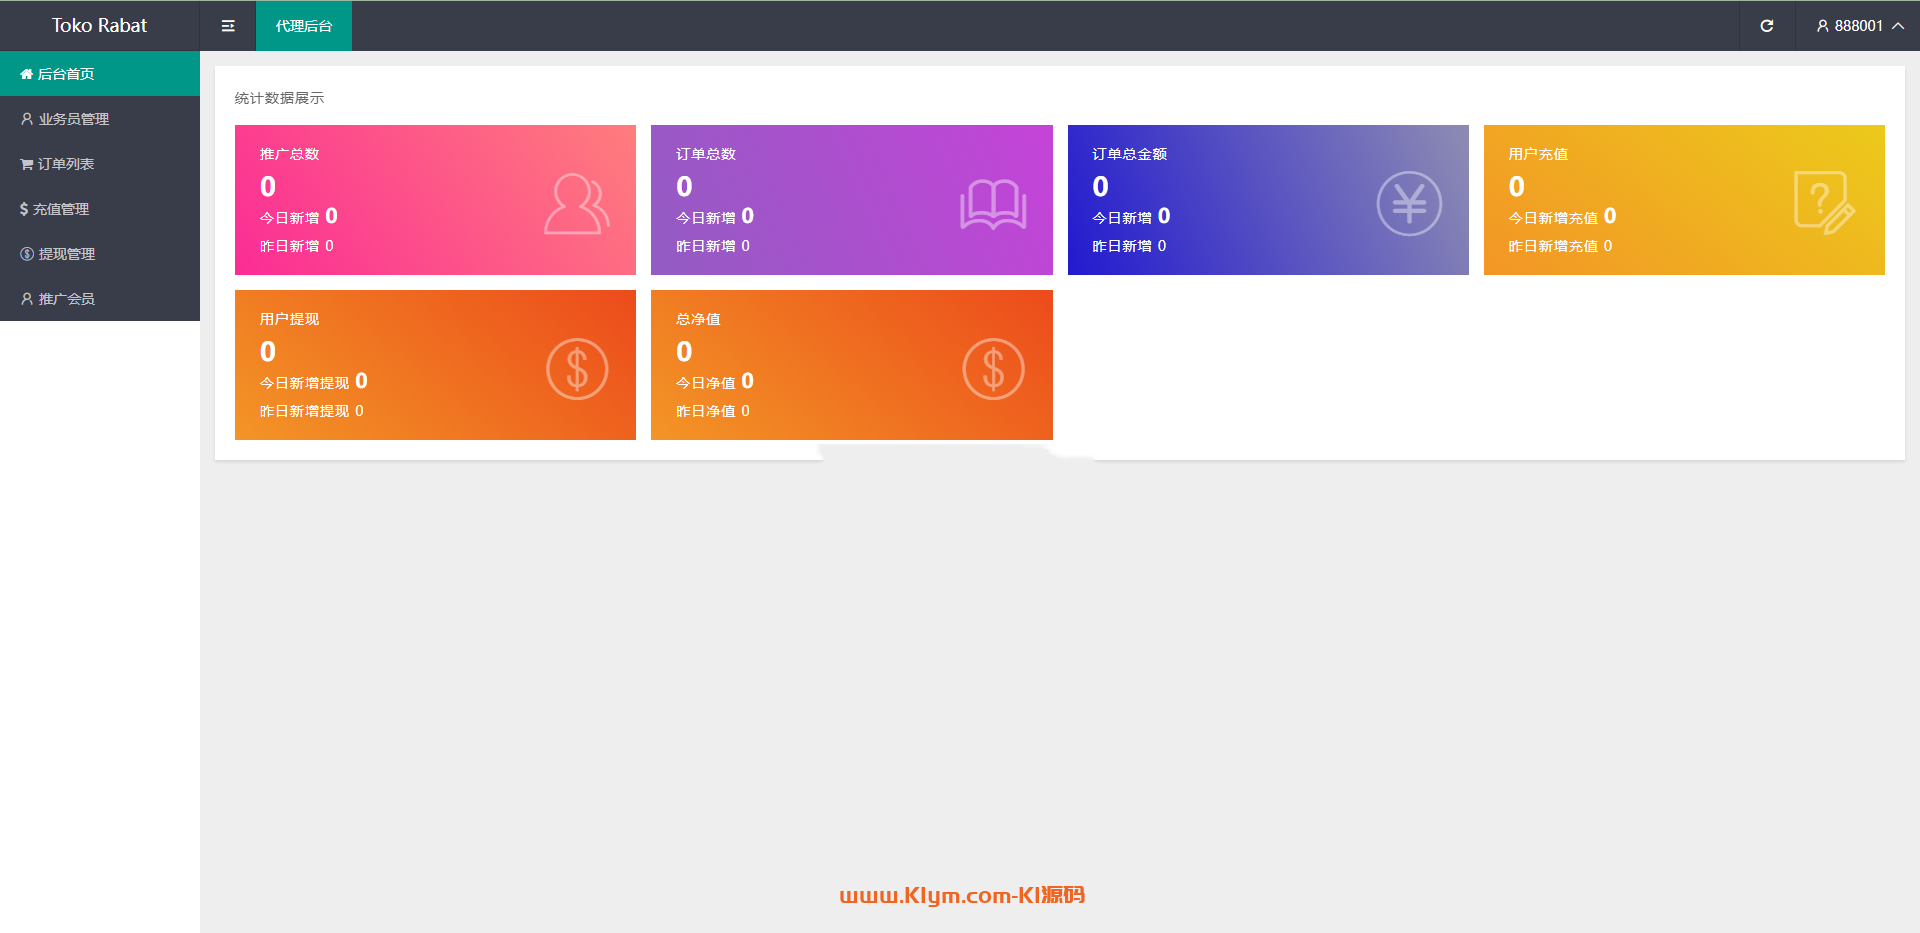Click the book icon on 订单总数 card
The height and width of the screenshot is (933, 1920).
tap(993, 204)
